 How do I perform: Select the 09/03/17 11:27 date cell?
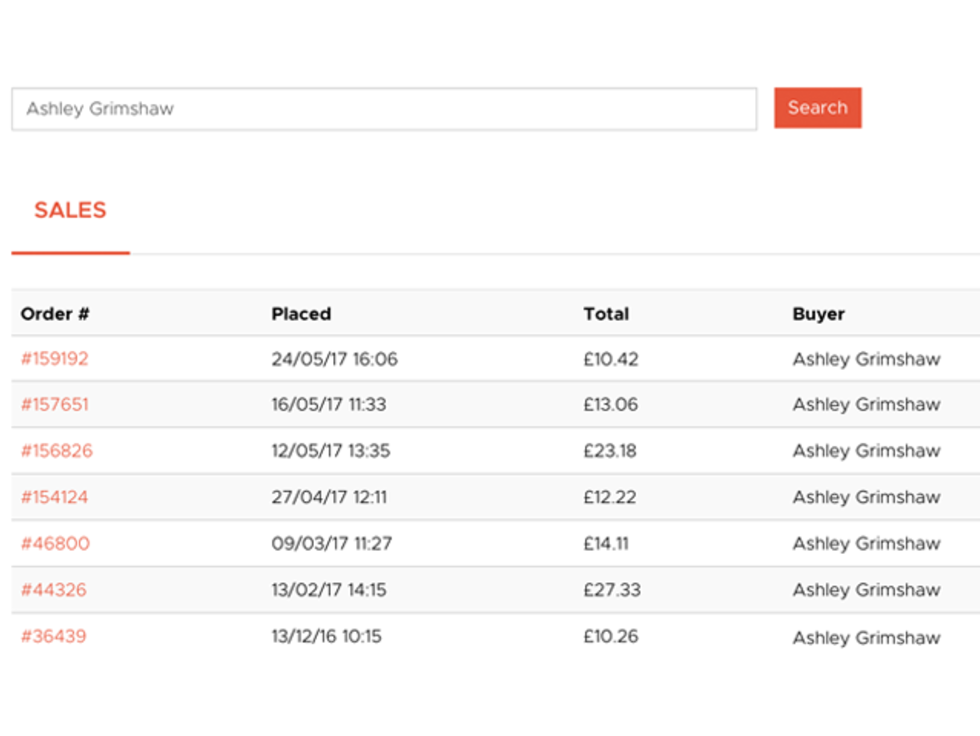pos(331,544)
